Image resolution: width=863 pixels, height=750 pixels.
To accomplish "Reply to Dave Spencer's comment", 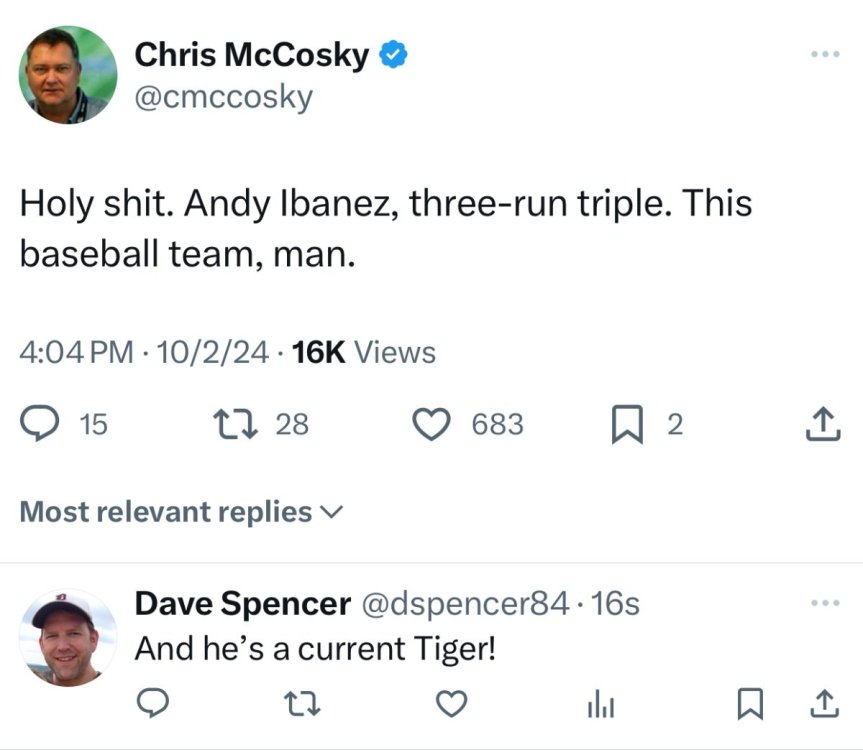I will [151, 705].
